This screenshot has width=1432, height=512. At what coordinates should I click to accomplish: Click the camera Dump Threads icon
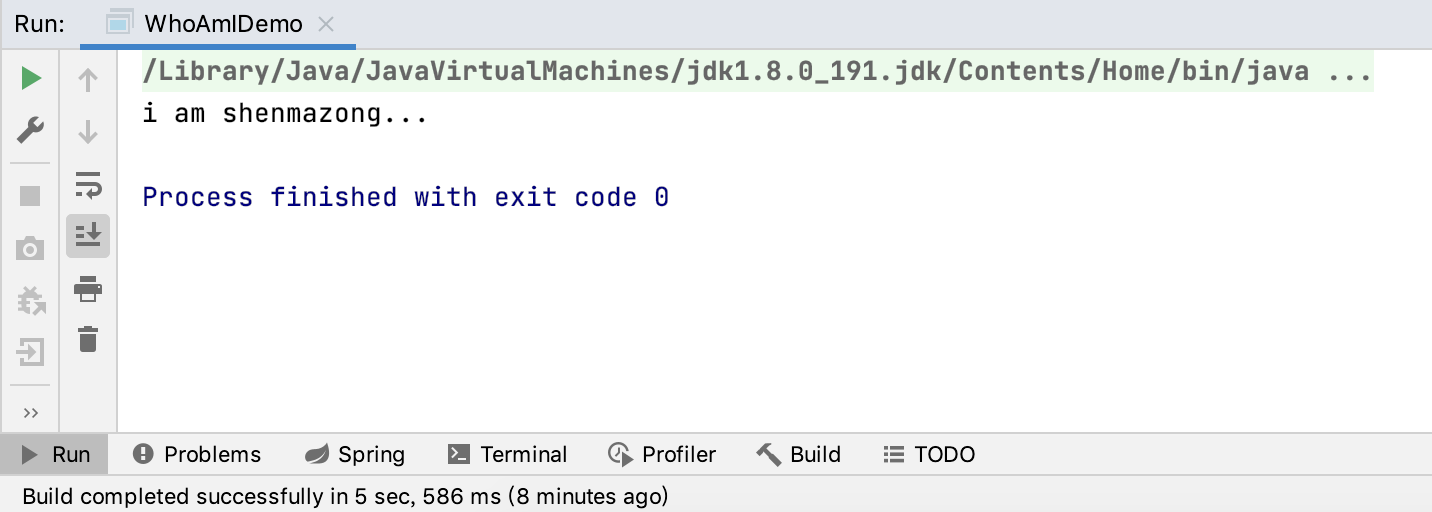31,248
